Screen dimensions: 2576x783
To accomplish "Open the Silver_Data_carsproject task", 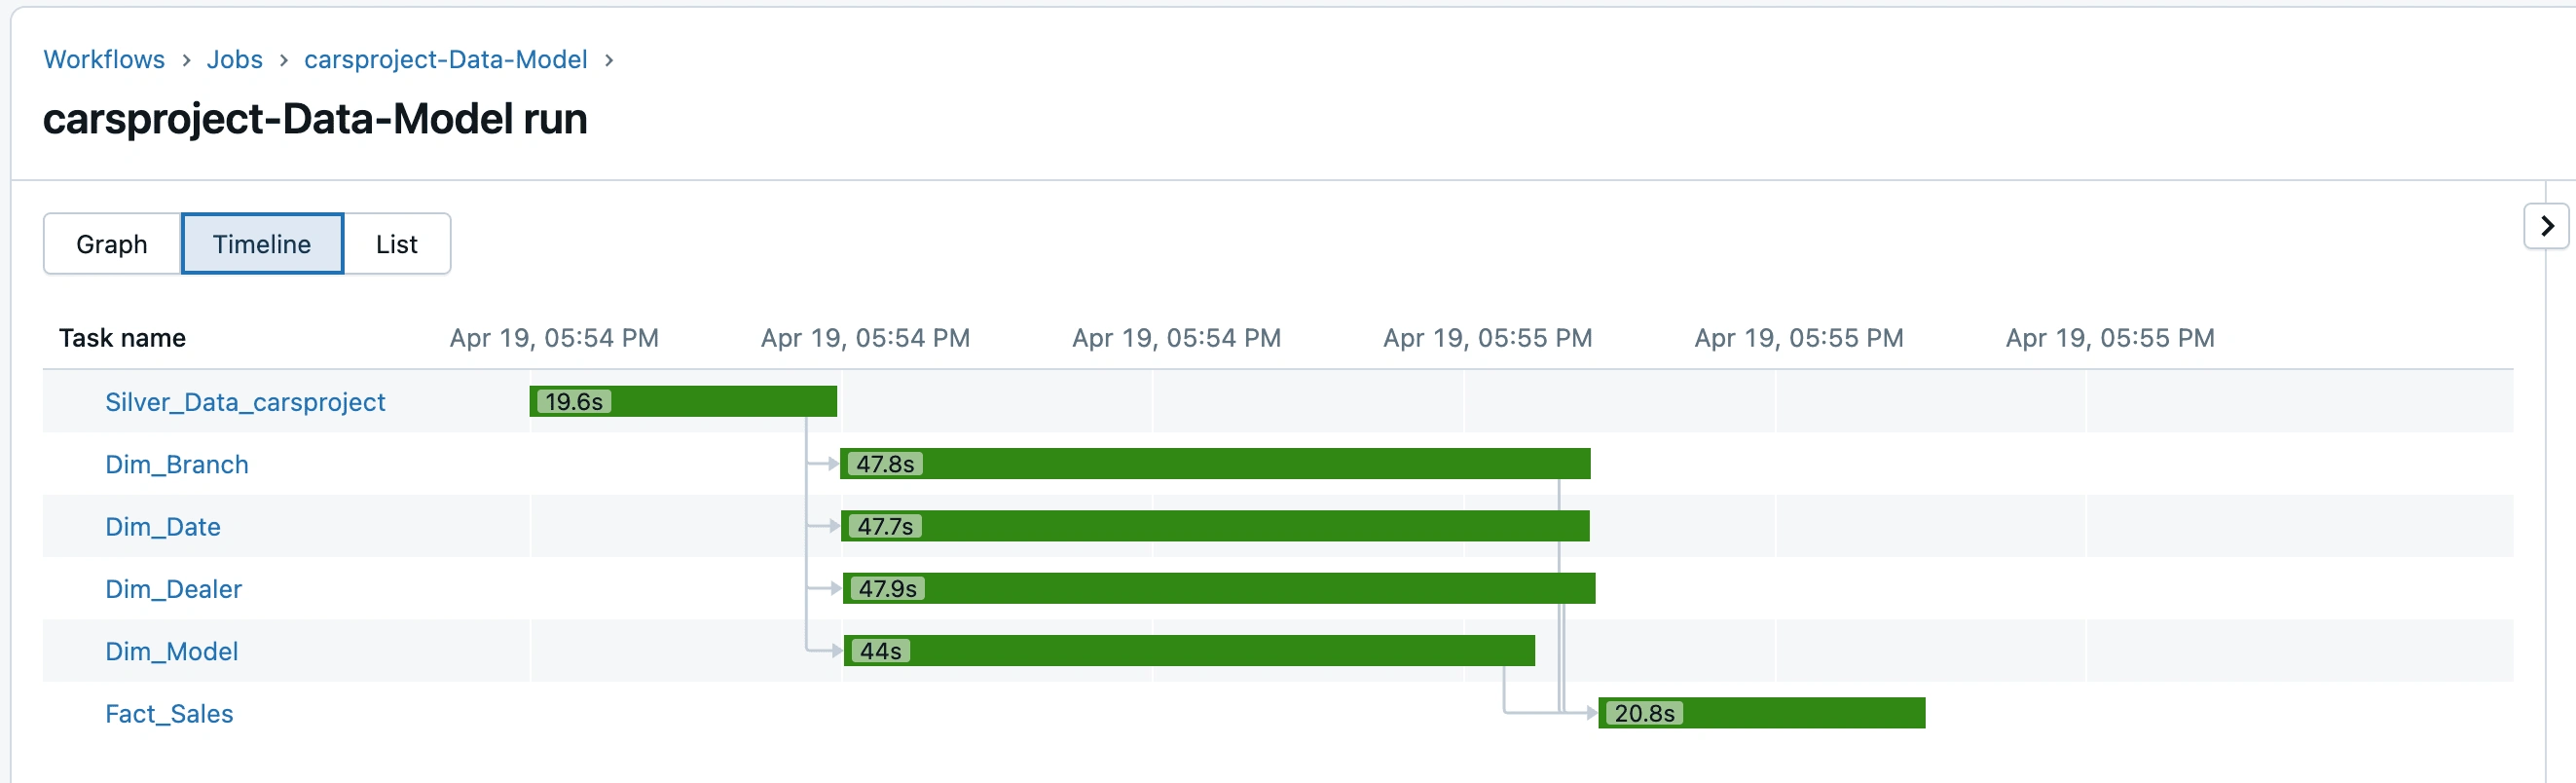I will click(245, 402).
